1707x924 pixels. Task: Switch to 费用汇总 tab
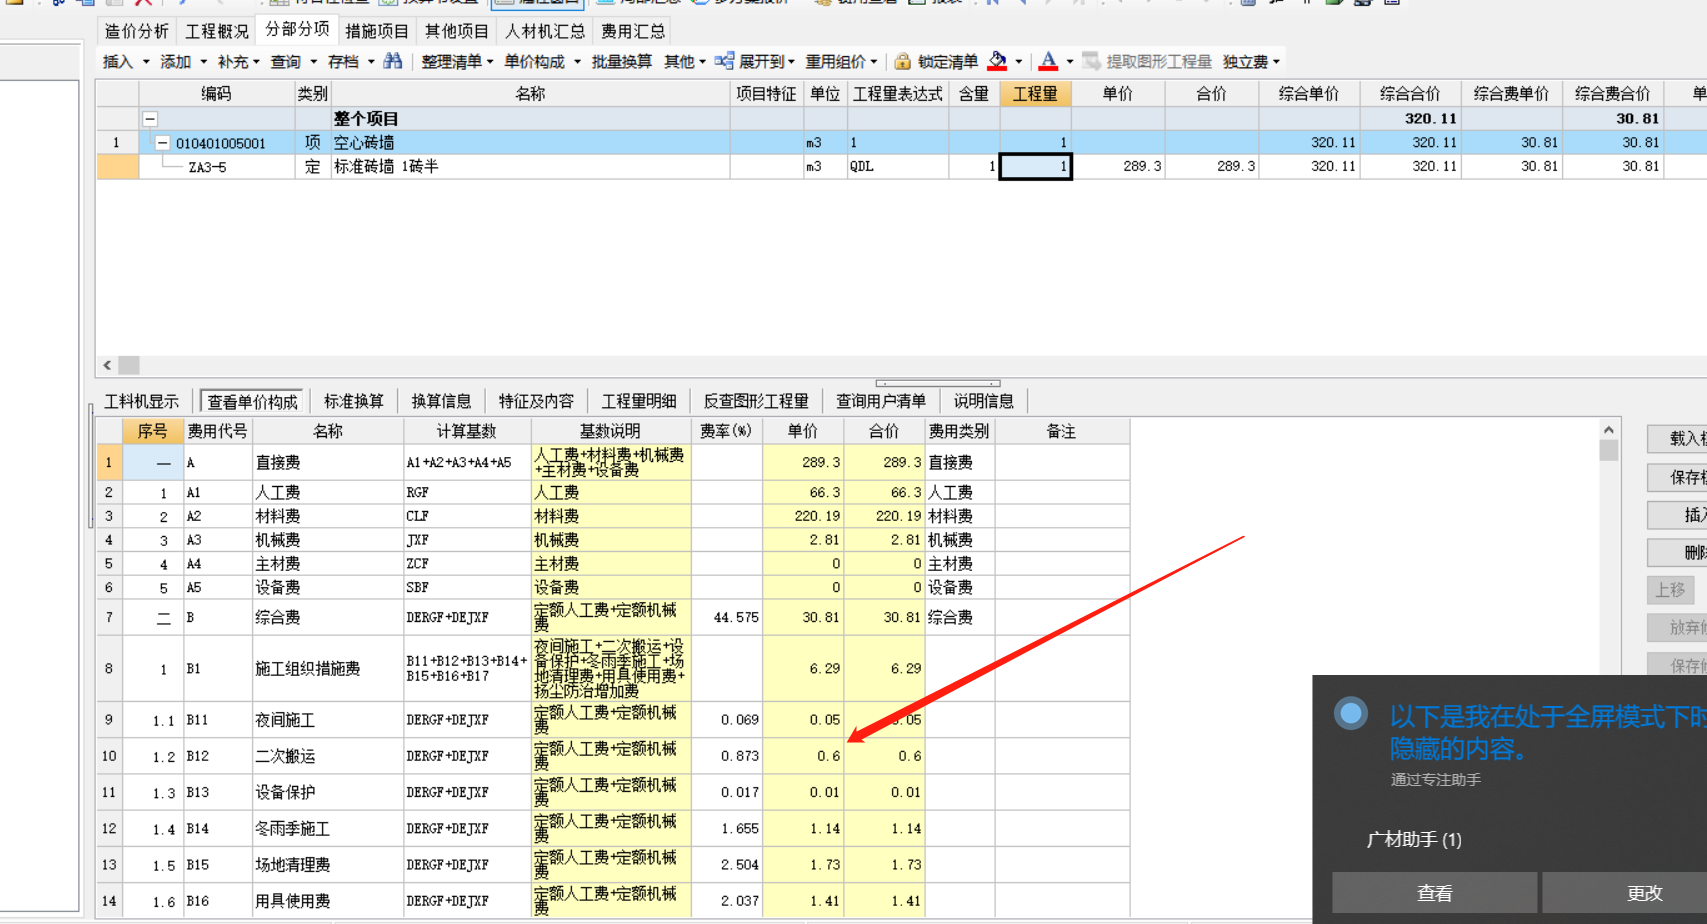coord(633,31)
